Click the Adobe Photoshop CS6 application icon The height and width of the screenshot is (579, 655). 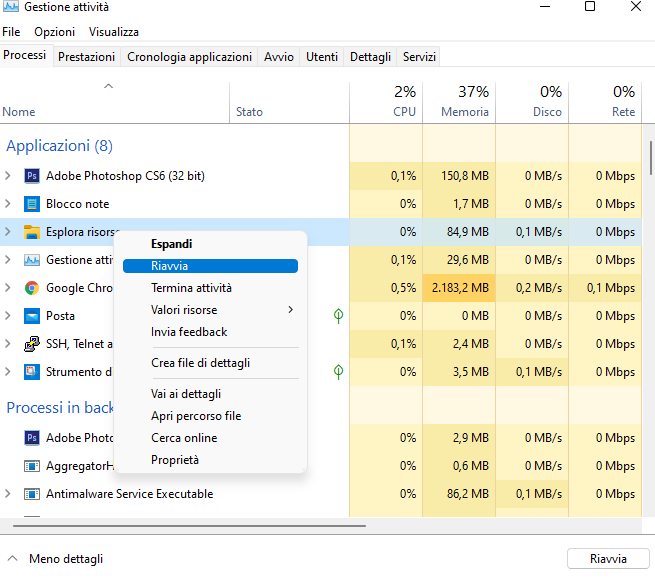(31, 176)
